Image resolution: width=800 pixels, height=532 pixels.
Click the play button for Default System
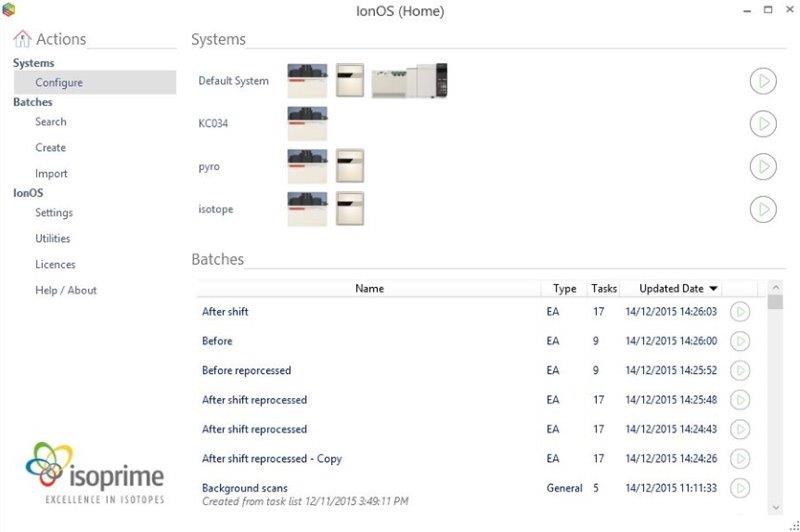[x=763, y=81]
